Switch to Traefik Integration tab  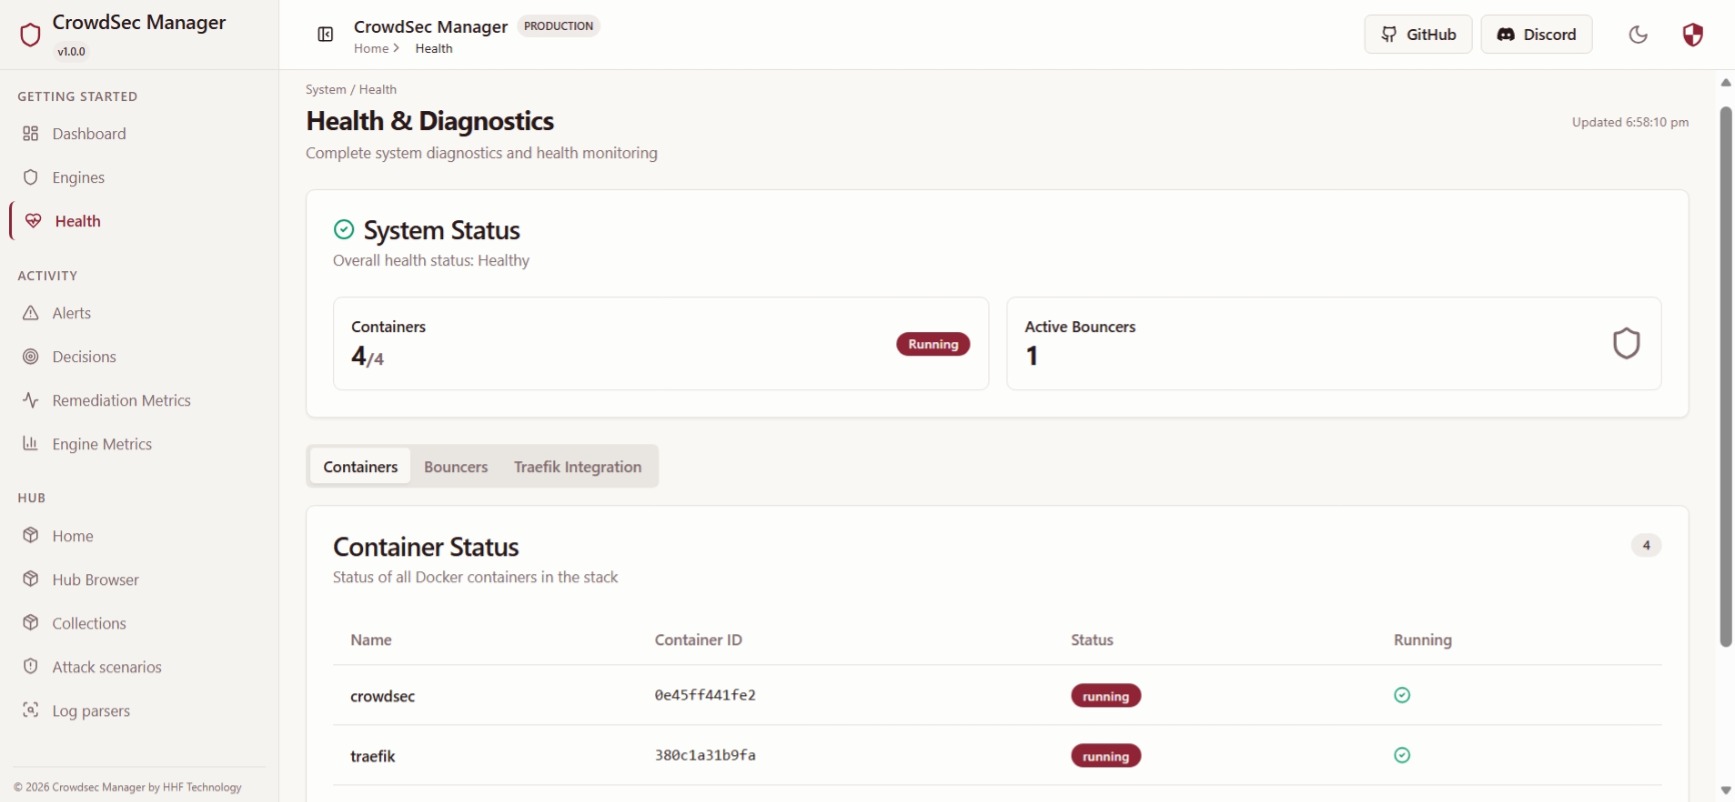click(578, 466)
